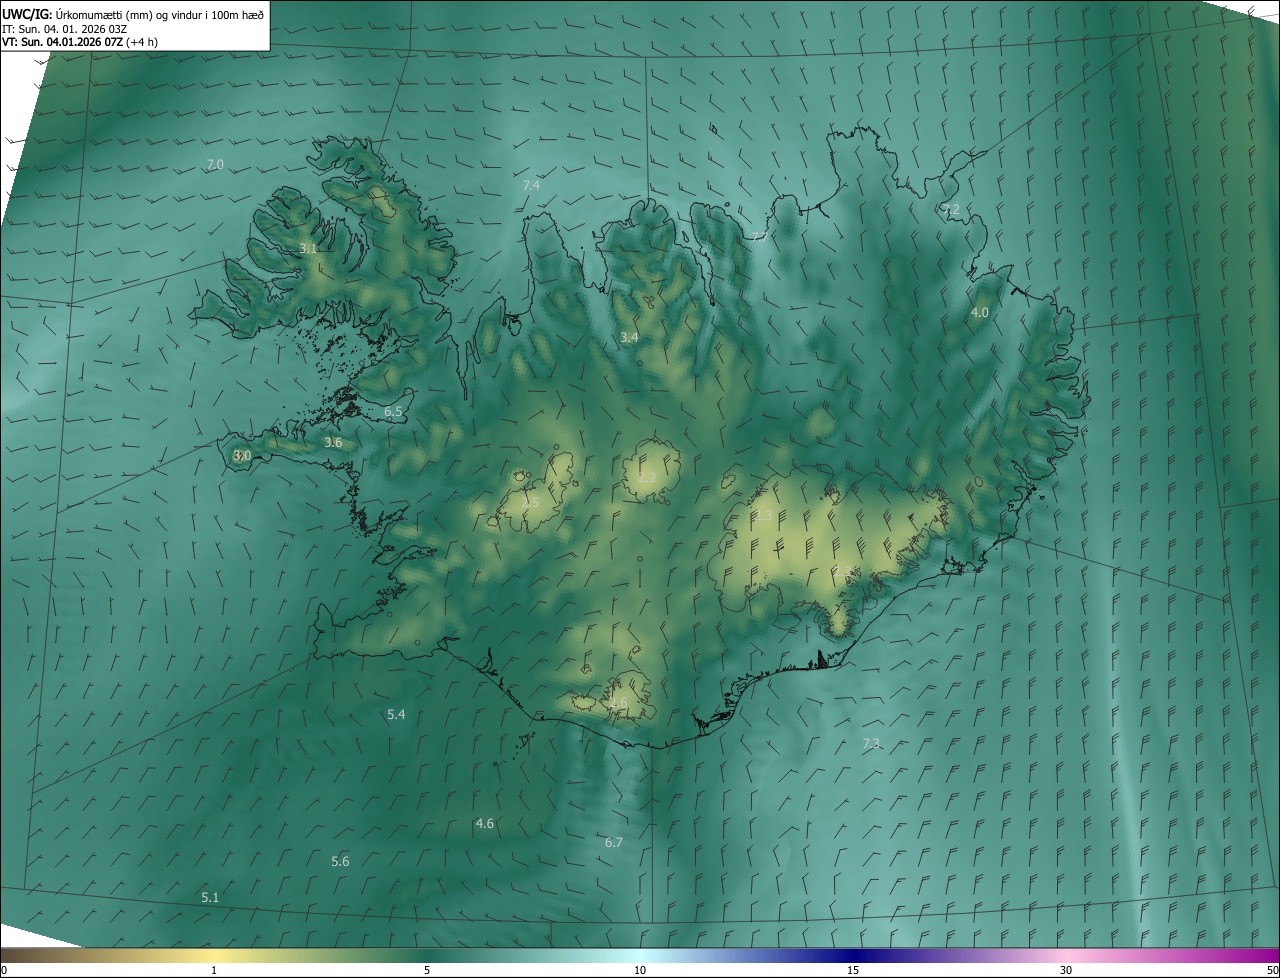Click the 3.0 value on Snæfellsnes tip
This screenshot has width=1280, height=978.
click(241, 455)
